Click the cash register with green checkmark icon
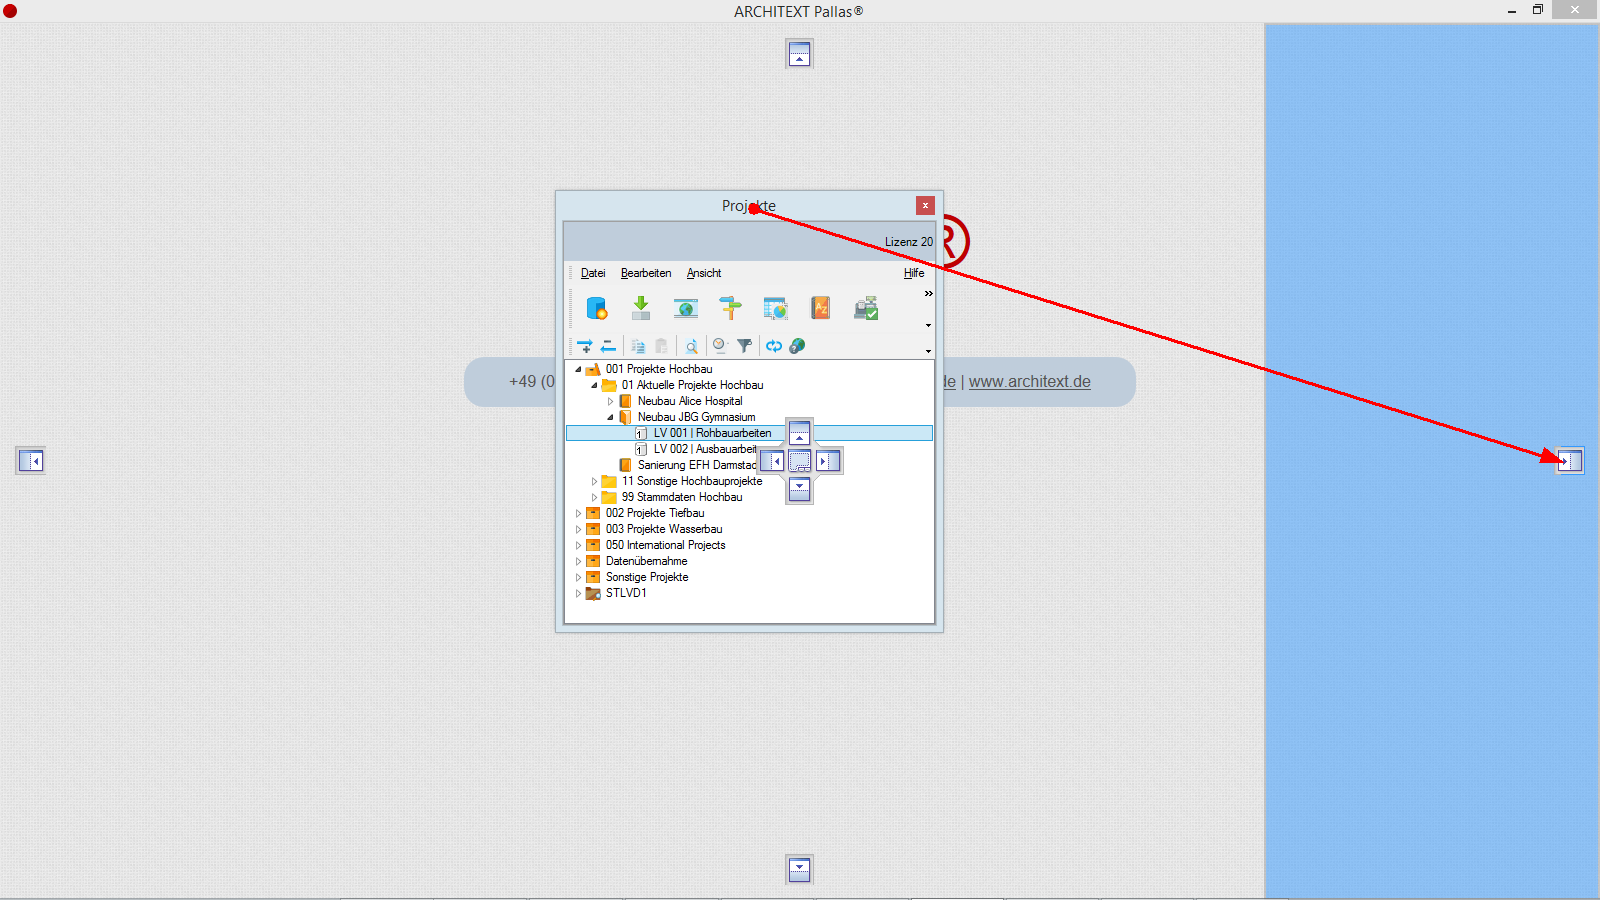The width and height of the screenshot is (1600, 900). 866,308
